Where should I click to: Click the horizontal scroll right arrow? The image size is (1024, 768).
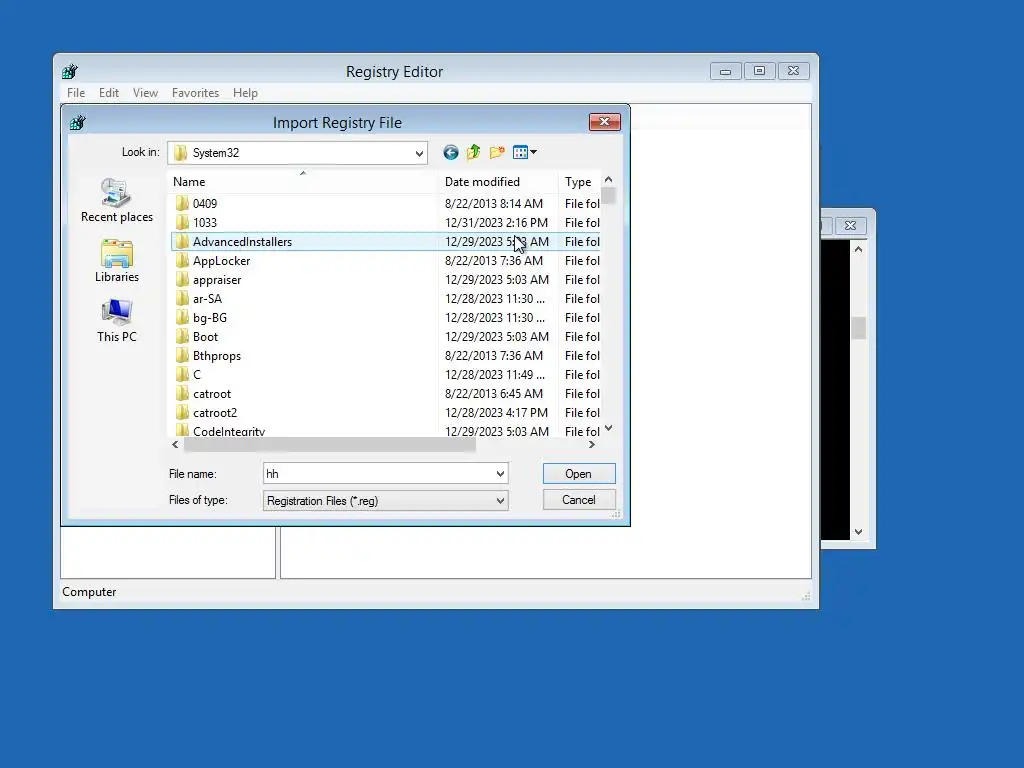pyautogui.click(x=592, y=445)
